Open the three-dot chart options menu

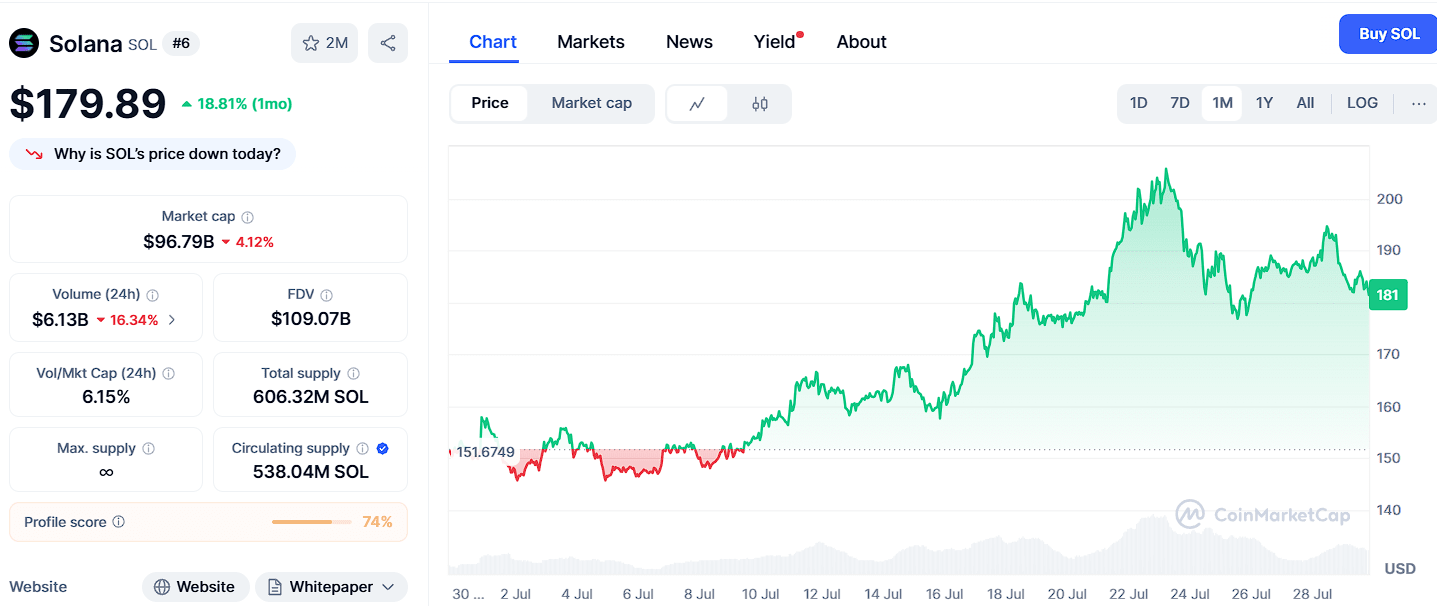[1418, 103]
